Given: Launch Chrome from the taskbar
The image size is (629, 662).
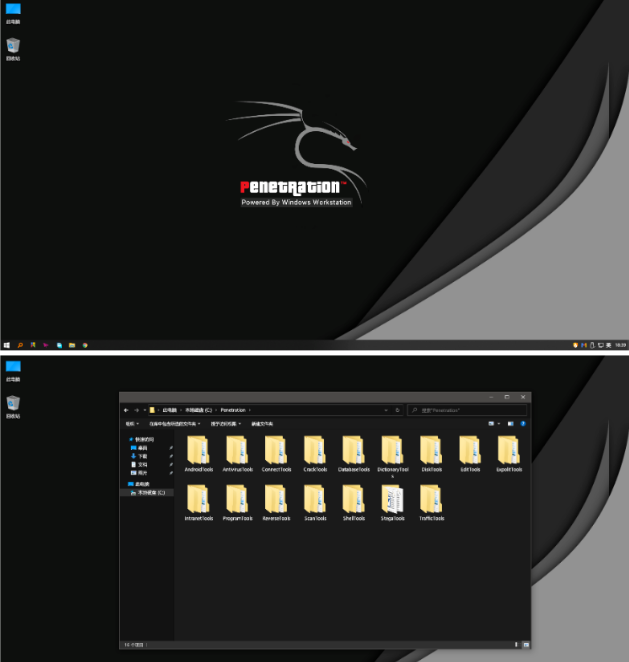Looking at the screenshot, I should coord(85,345).
